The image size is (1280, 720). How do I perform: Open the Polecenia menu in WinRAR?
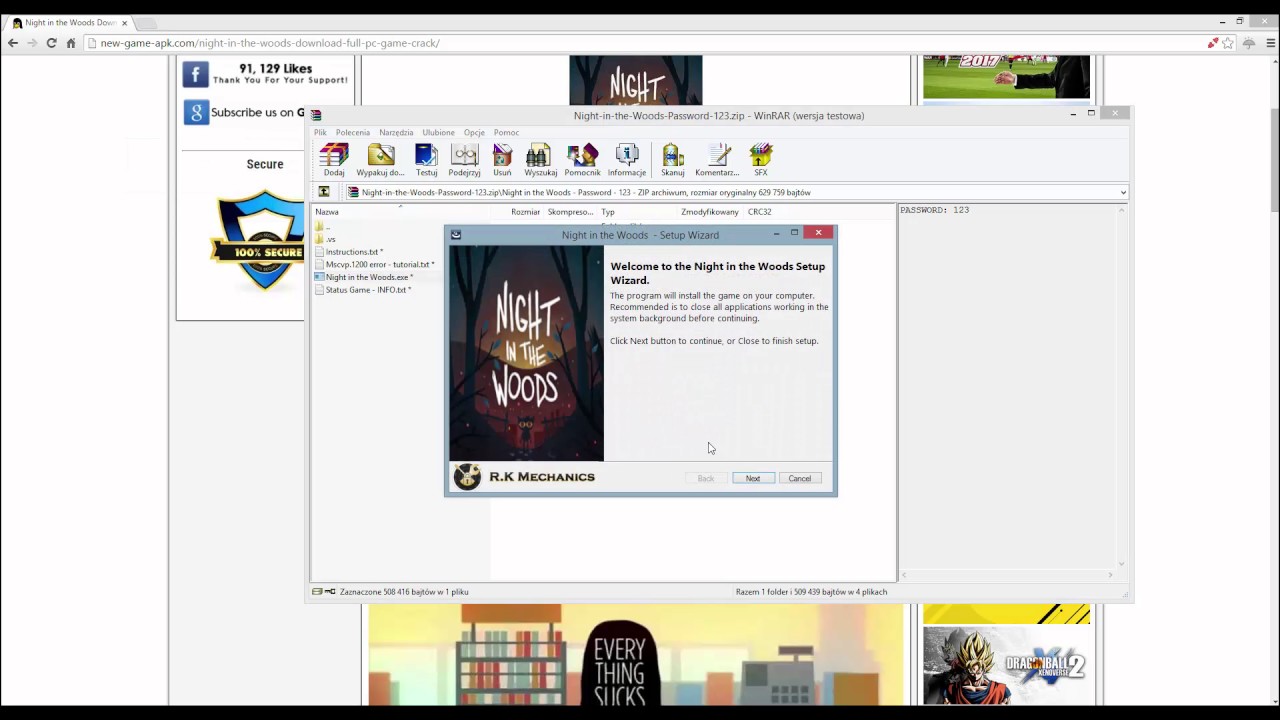pyautogui.click(x=353, y=132)
